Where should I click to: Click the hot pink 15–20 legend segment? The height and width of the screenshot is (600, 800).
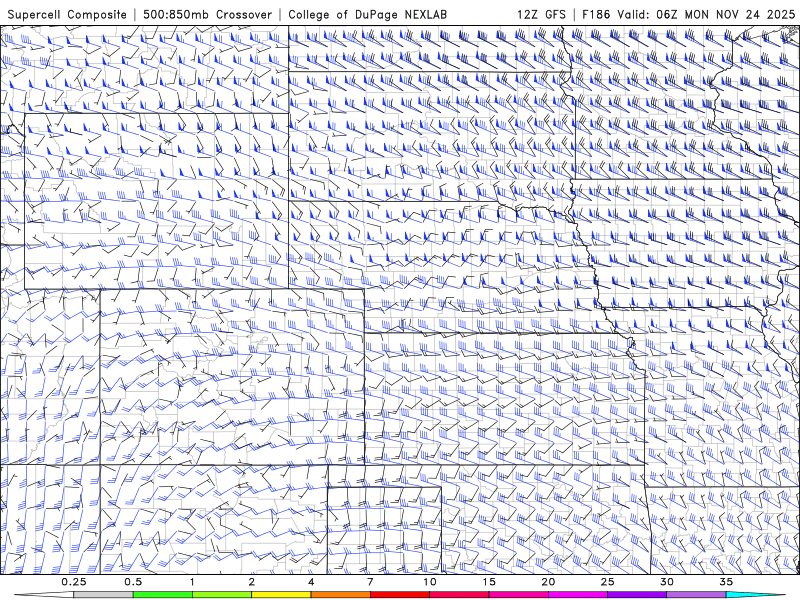[518, 595]
